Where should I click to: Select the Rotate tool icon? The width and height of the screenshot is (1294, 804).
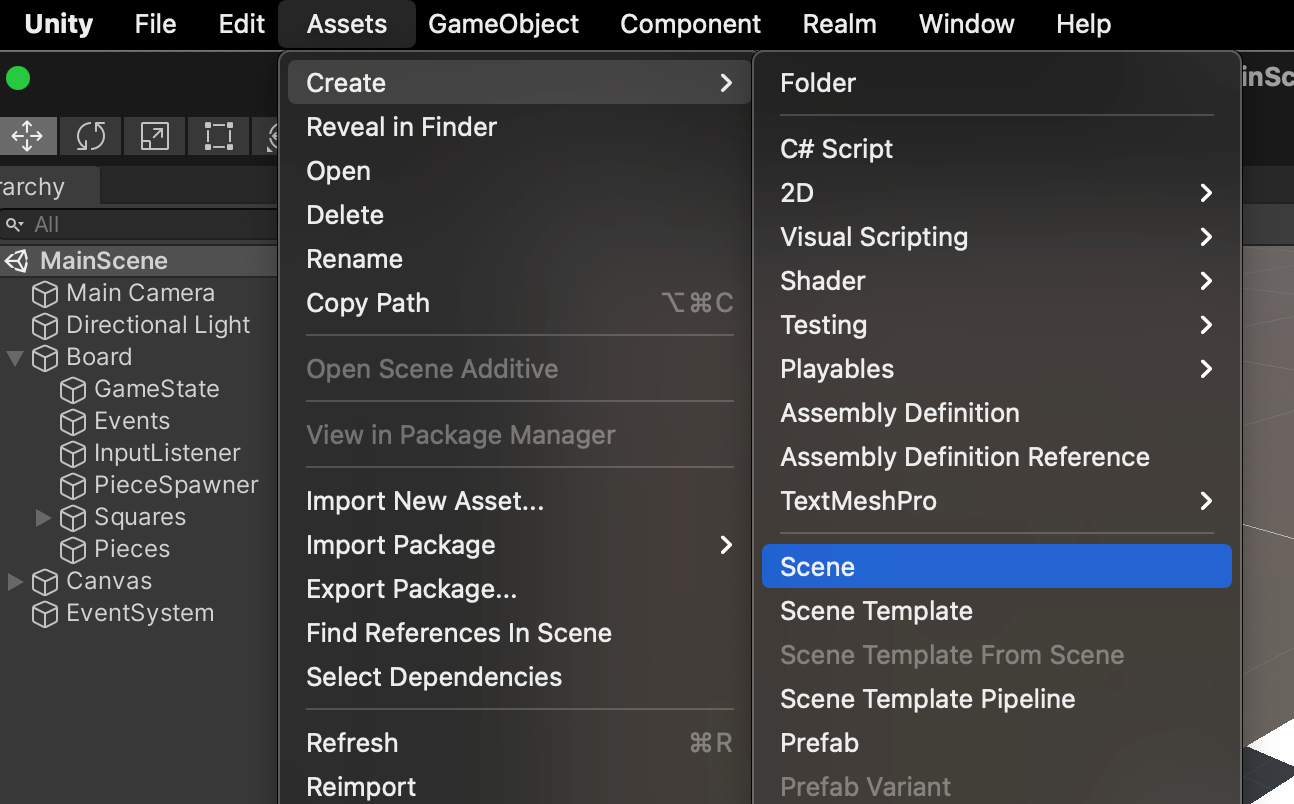point(90,136)
